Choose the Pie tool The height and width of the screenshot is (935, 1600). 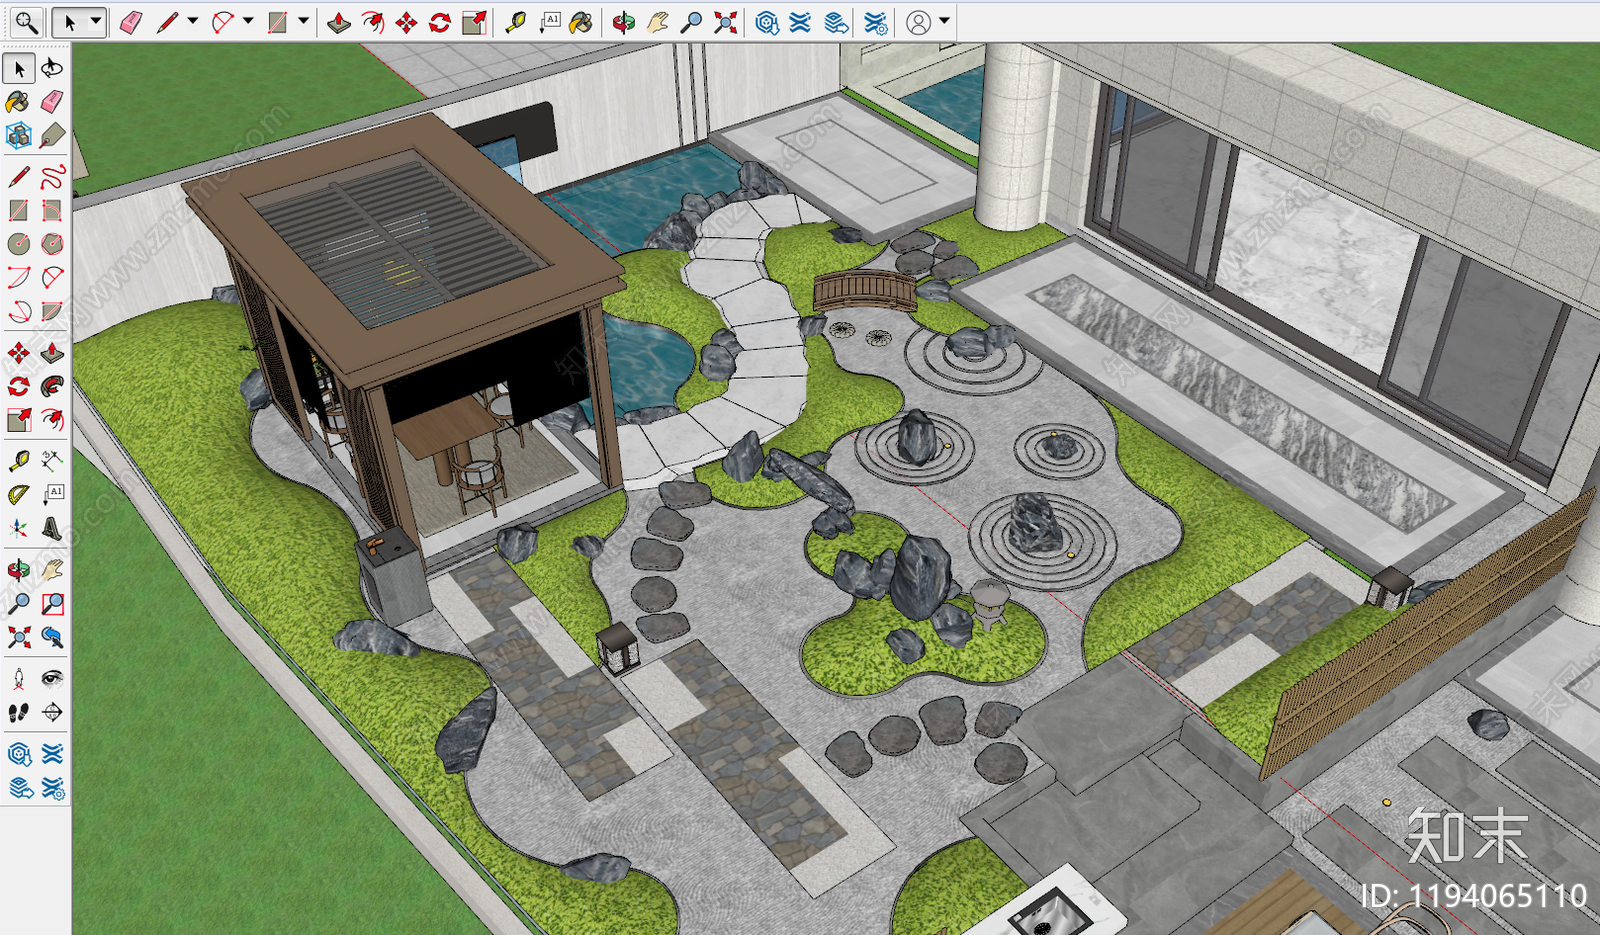pos(52,311)
